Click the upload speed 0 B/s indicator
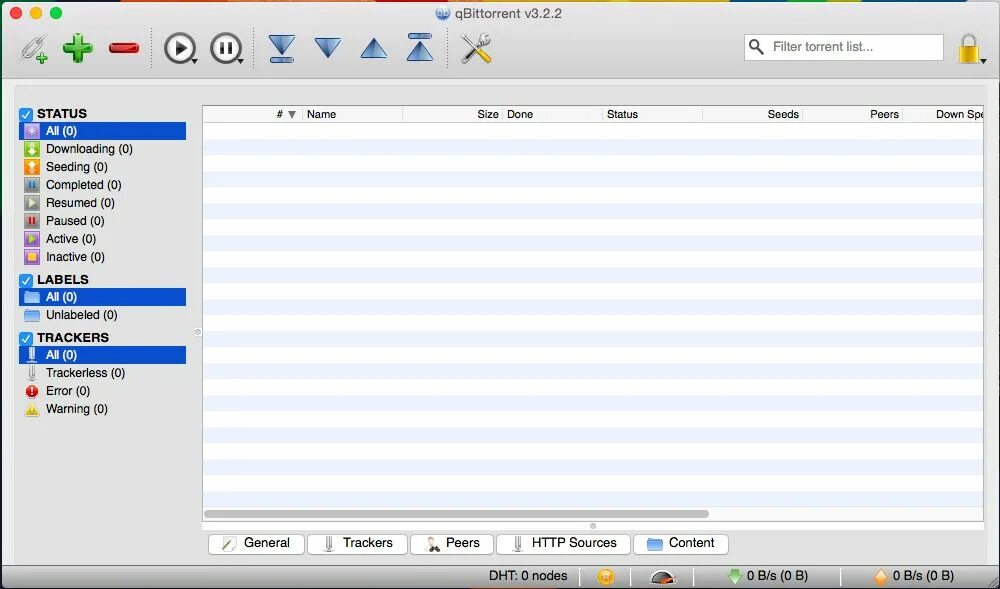The width and height of the screenshot is (1000, 589). click(913, 576)
